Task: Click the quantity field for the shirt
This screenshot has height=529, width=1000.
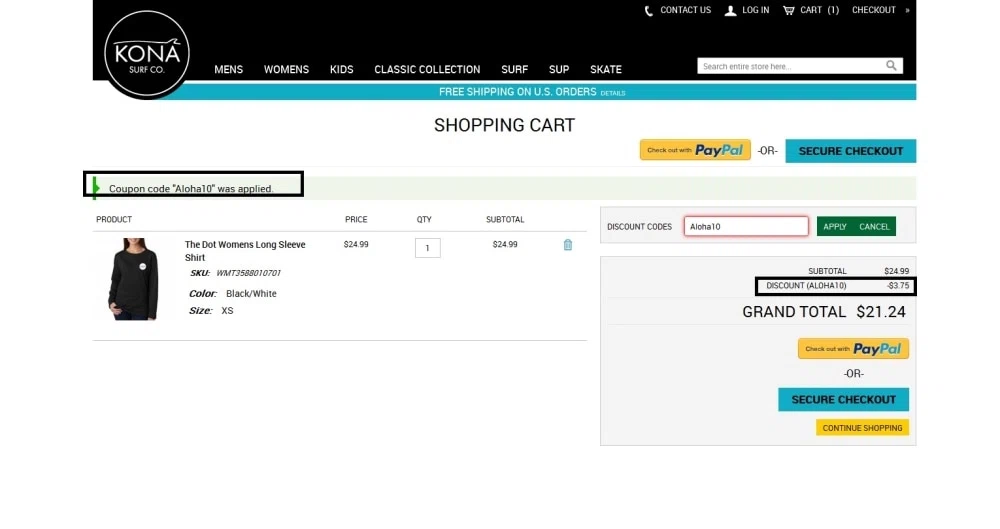Action: (x=427, y=248)
